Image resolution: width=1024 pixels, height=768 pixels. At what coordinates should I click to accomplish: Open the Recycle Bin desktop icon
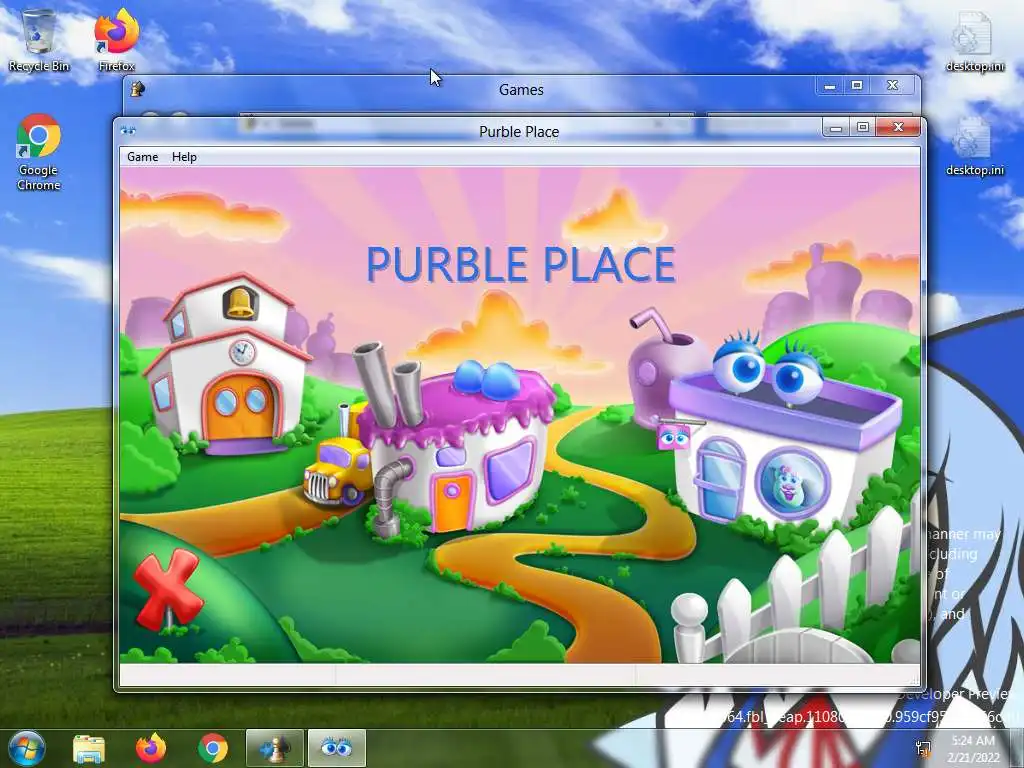point(39,40)
